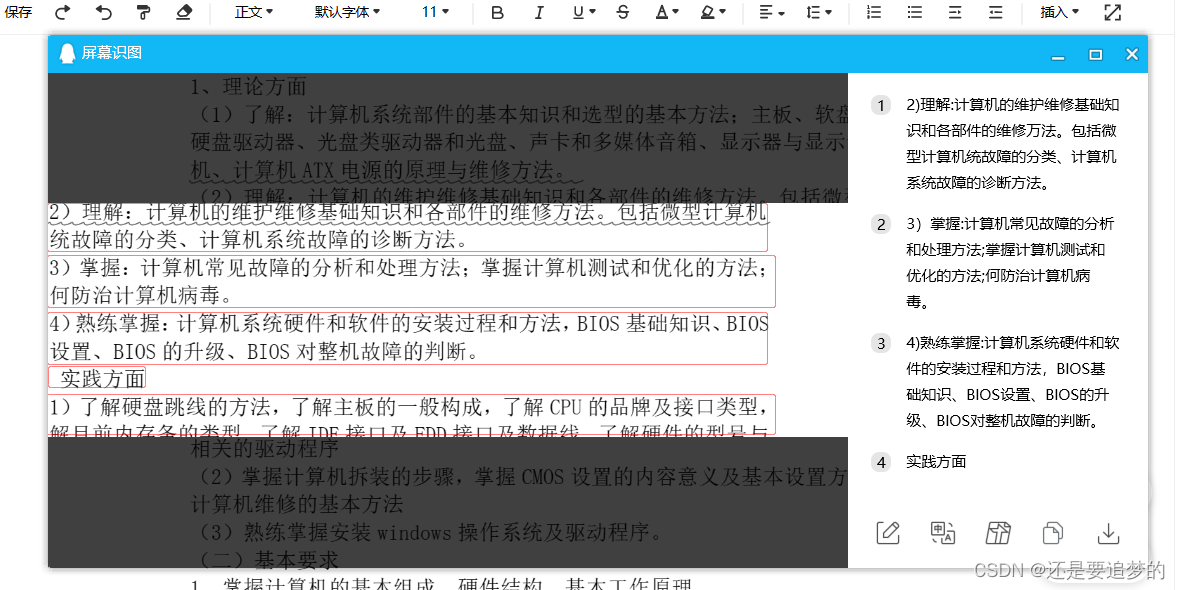Select the boxed region '1）了解硬盘跳线的方法'
This screenshot has height=590, width=1180.
tap(412, 415)
